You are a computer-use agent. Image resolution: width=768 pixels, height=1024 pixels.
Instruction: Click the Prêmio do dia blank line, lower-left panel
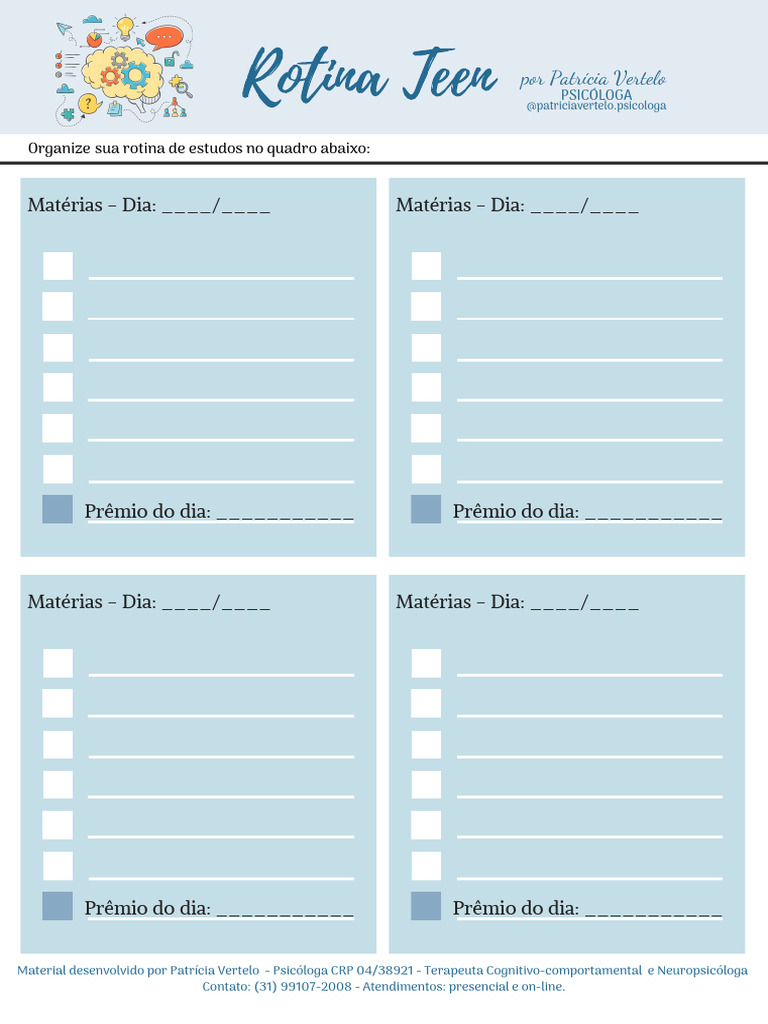285,911
